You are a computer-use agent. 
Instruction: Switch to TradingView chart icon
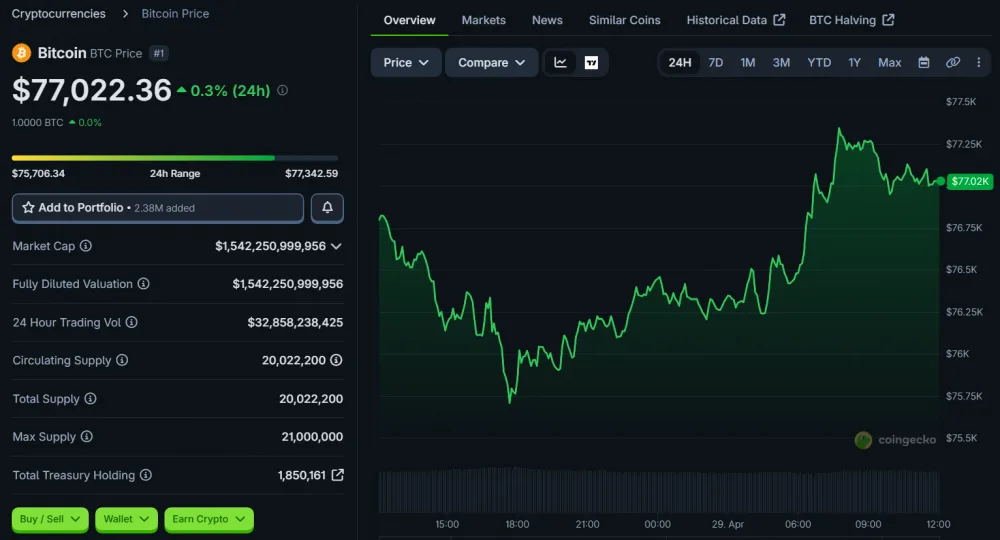tap(591, 62)
